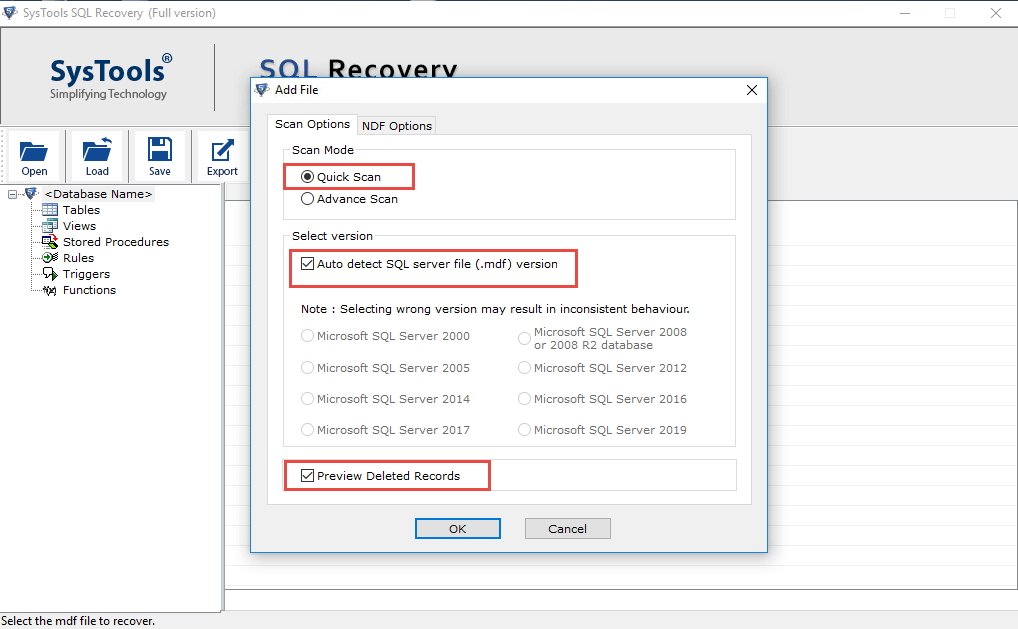Switch to the Scan Options tab
Viewport: 1018px width, 629px height.
(x=312, y=124)
